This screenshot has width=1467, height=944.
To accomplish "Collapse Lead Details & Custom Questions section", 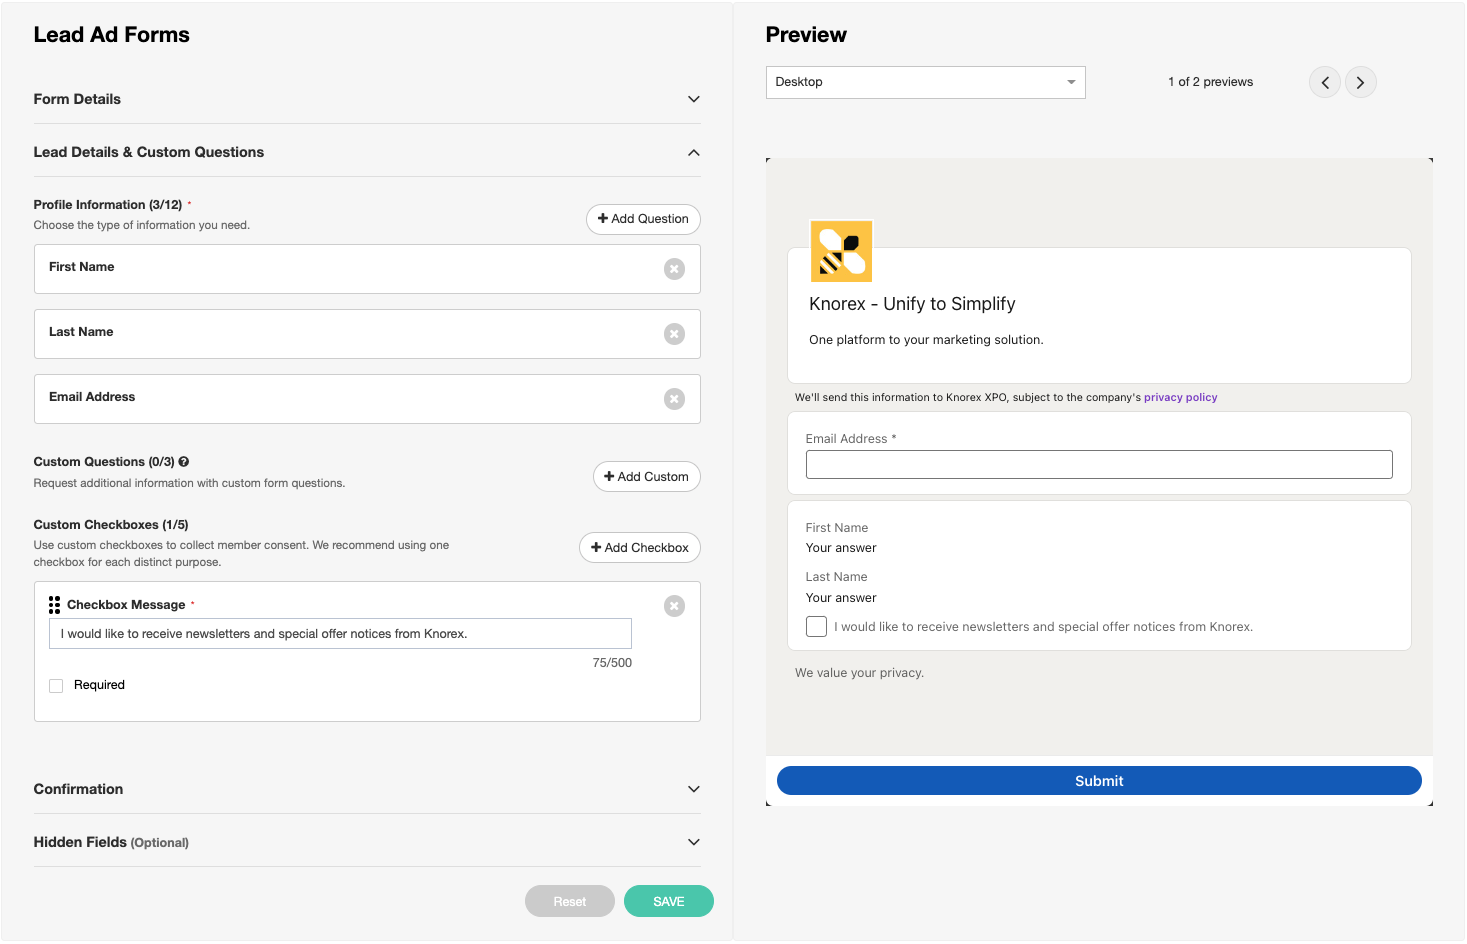I will pos(693,152).
